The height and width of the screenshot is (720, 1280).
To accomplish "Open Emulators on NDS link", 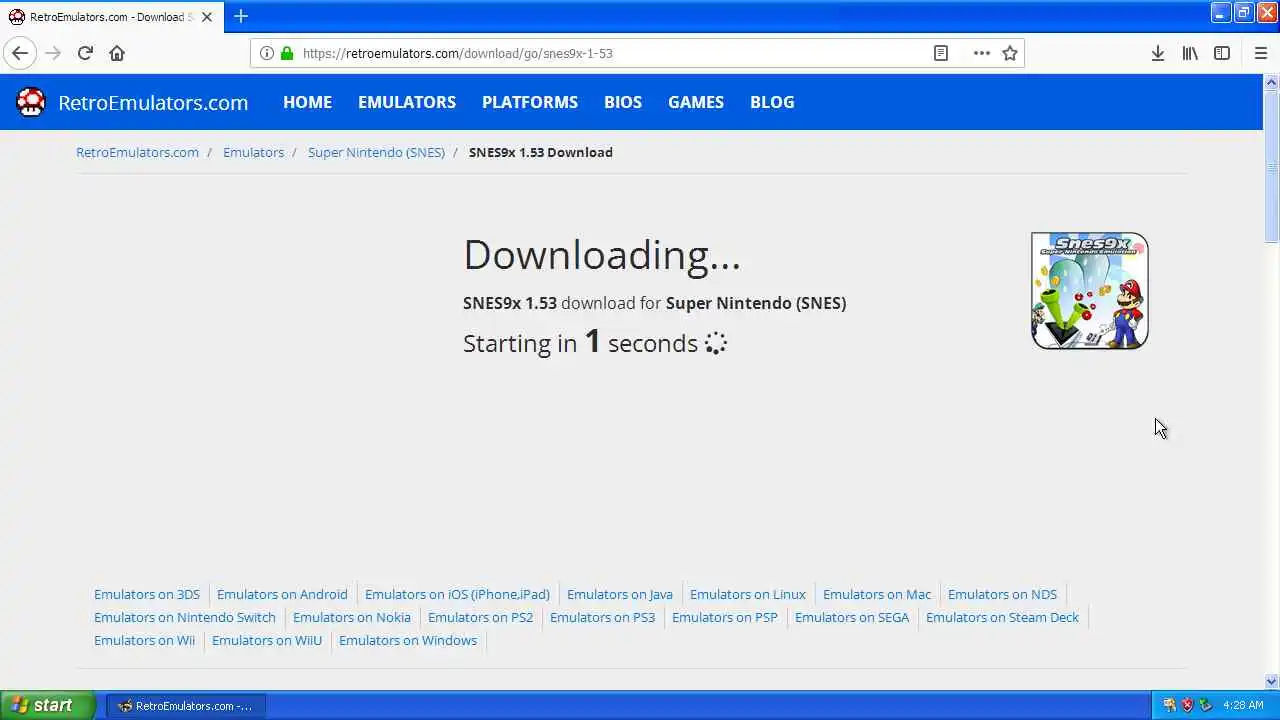I will (x=1002, y=594).
